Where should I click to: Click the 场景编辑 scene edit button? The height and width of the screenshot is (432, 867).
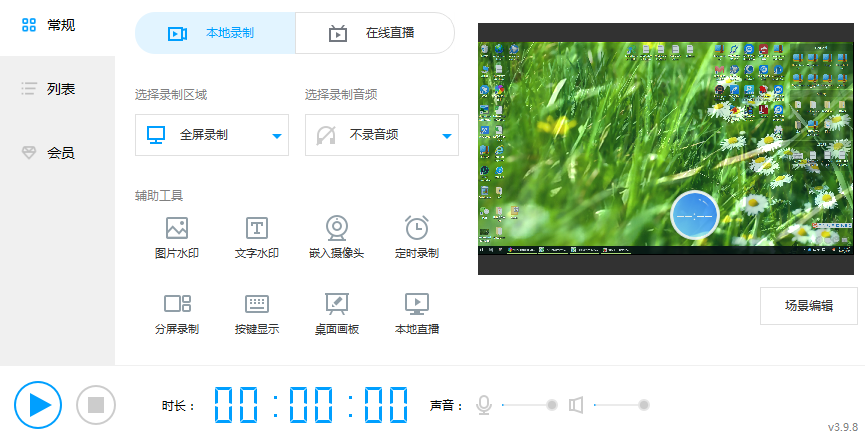808,306
